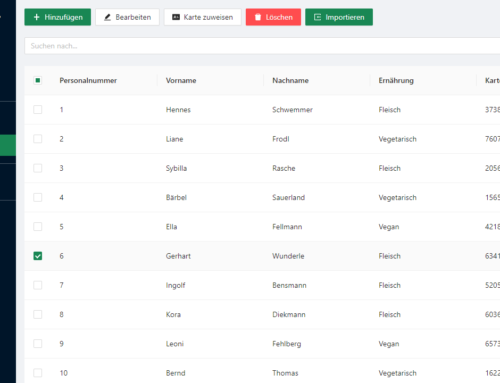Sort by the Personalnummer column header
This screenshot has height=383, width=500.
point(88,80)
